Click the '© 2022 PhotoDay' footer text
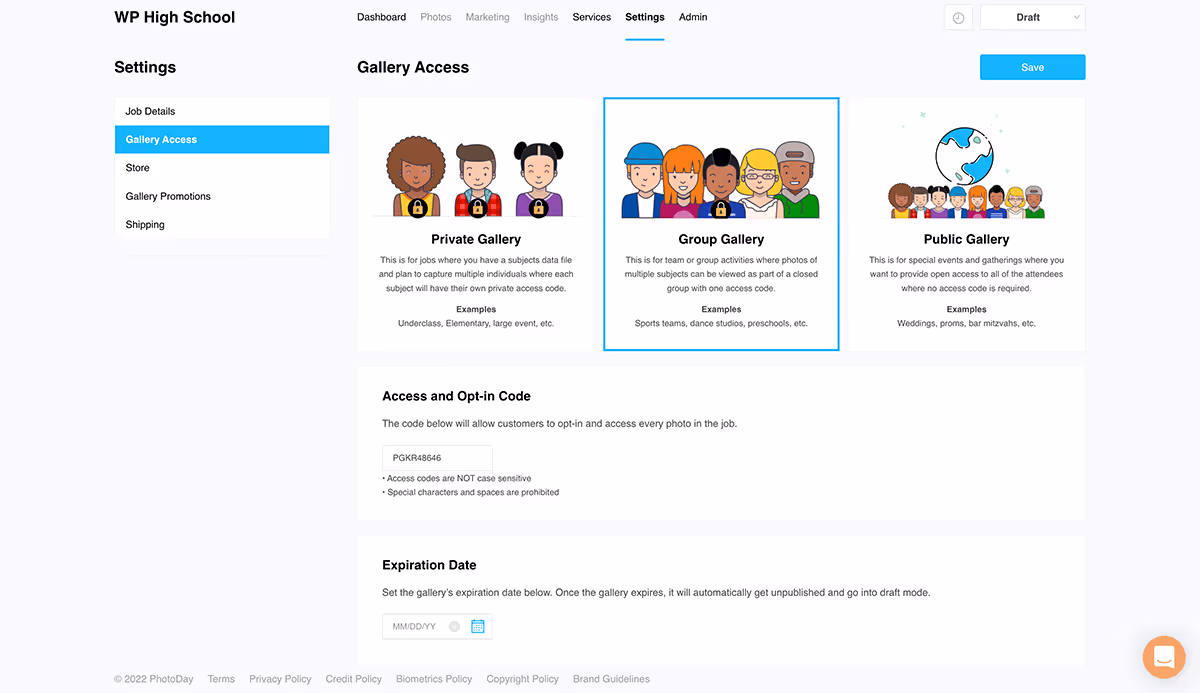 pos(154,679)
